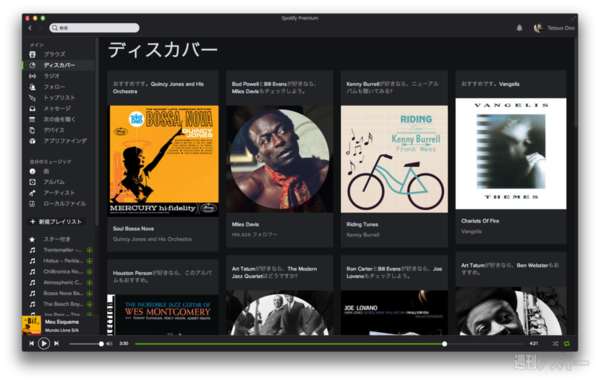Open the Trentemøller playlist

[62, 250]
